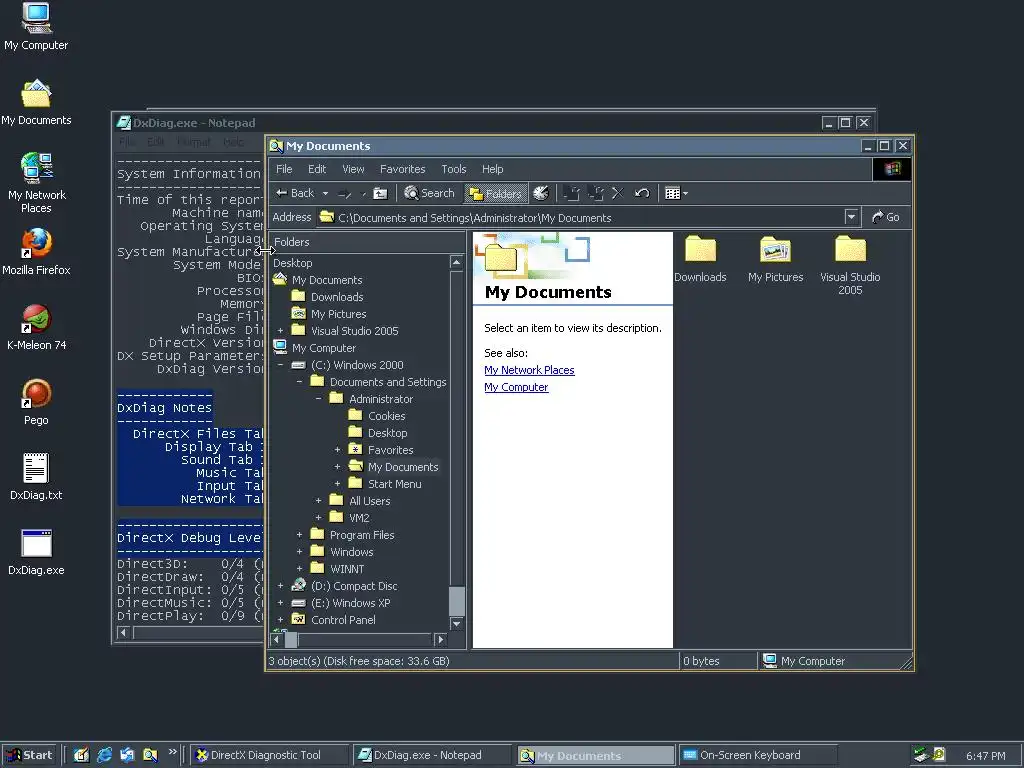Open the View menu in My Documents
The height and width of the screenshot is (768, 1024).
tap(353, 169)
